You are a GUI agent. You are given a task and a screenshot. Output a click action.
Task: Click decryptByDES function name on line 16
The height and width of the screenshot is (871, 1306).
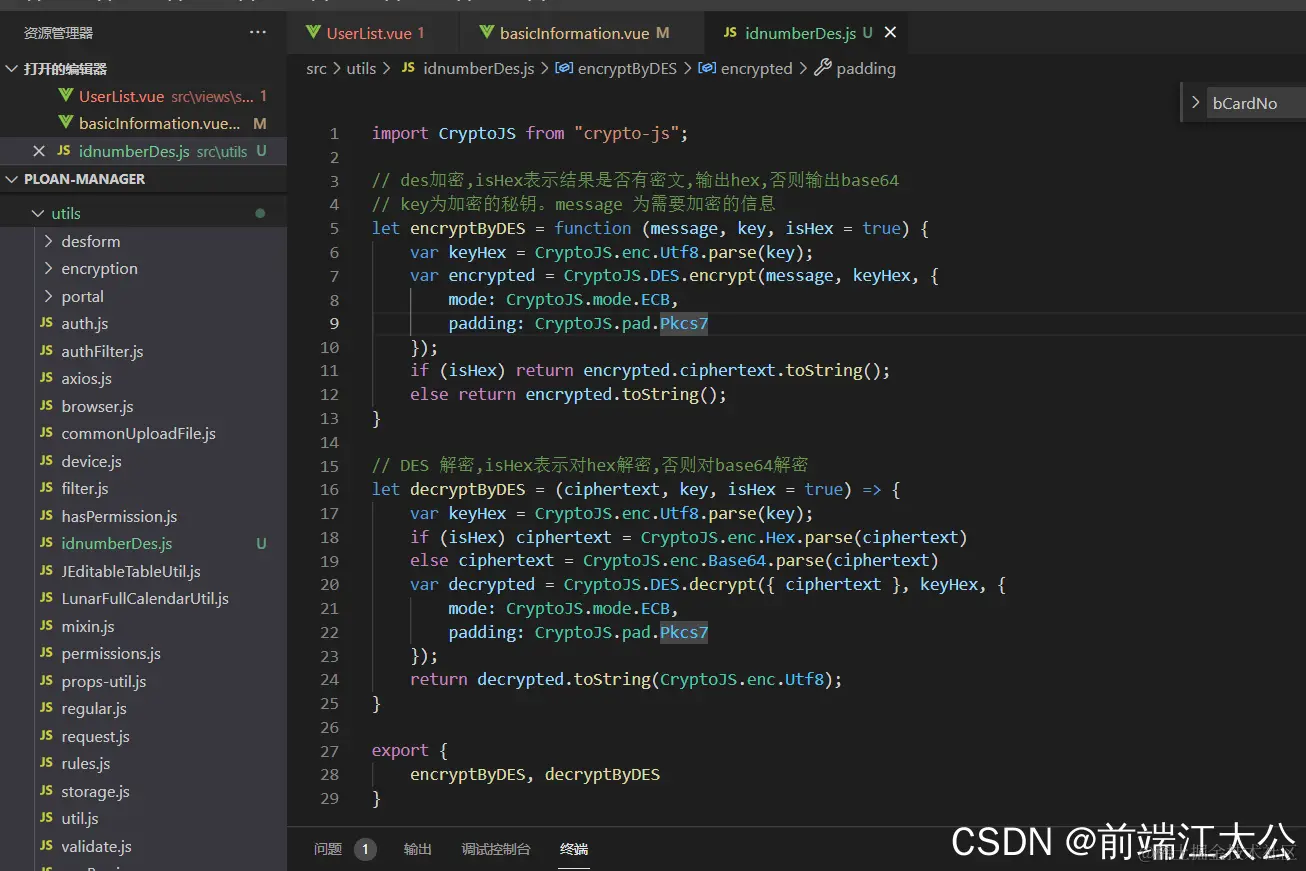pos(468,489)
